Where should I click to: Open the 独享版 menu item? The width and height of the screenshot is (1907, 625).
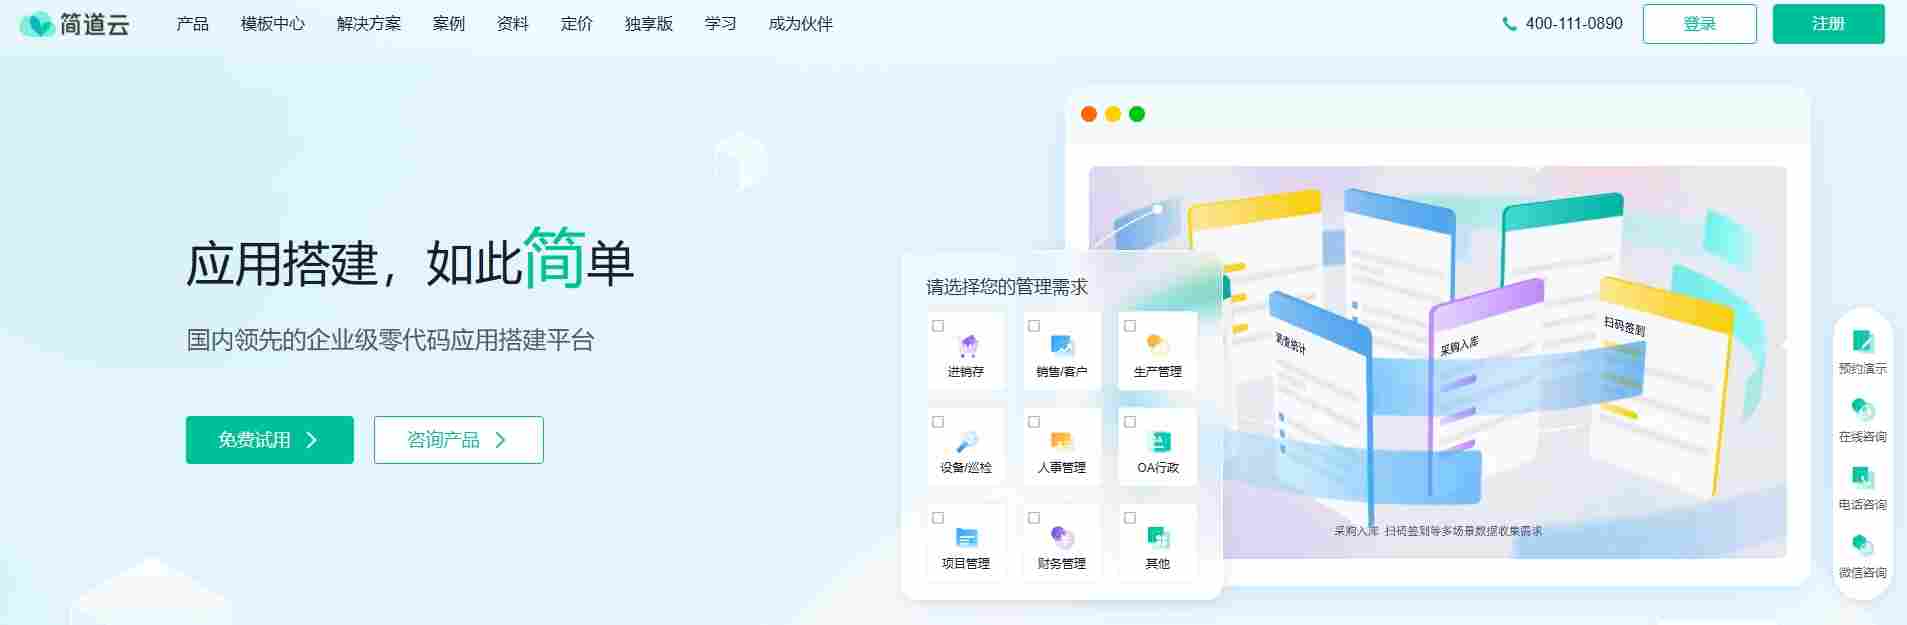(x=649, y=24)
